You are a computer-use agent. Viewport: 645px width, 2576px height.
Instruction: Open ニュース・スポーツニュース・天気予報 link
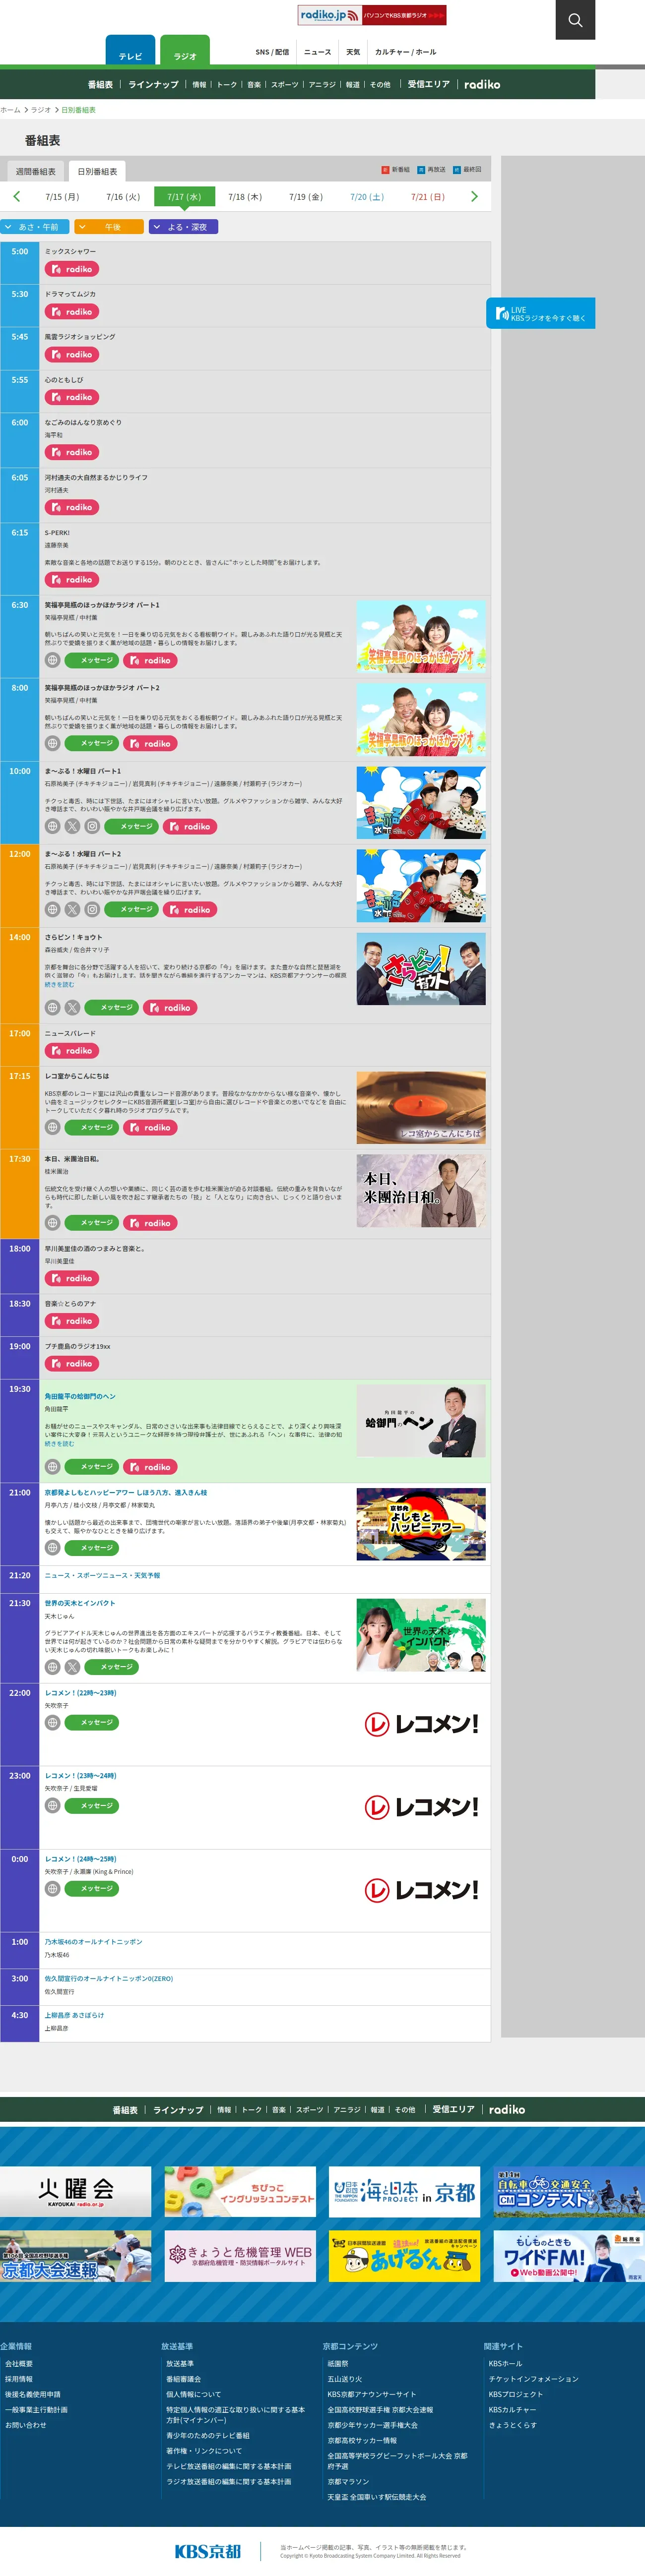pos(102,1575)
